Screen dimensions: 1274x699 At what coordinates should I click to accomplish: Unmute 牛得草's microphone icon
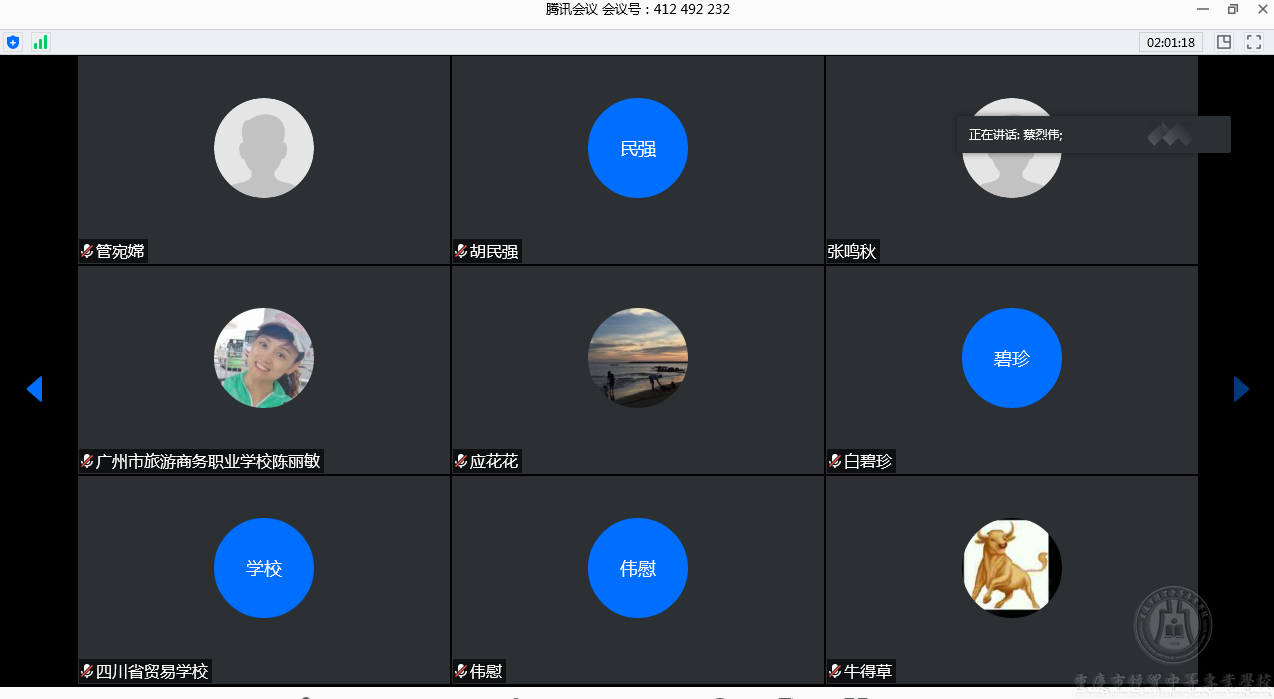(836, 671)
